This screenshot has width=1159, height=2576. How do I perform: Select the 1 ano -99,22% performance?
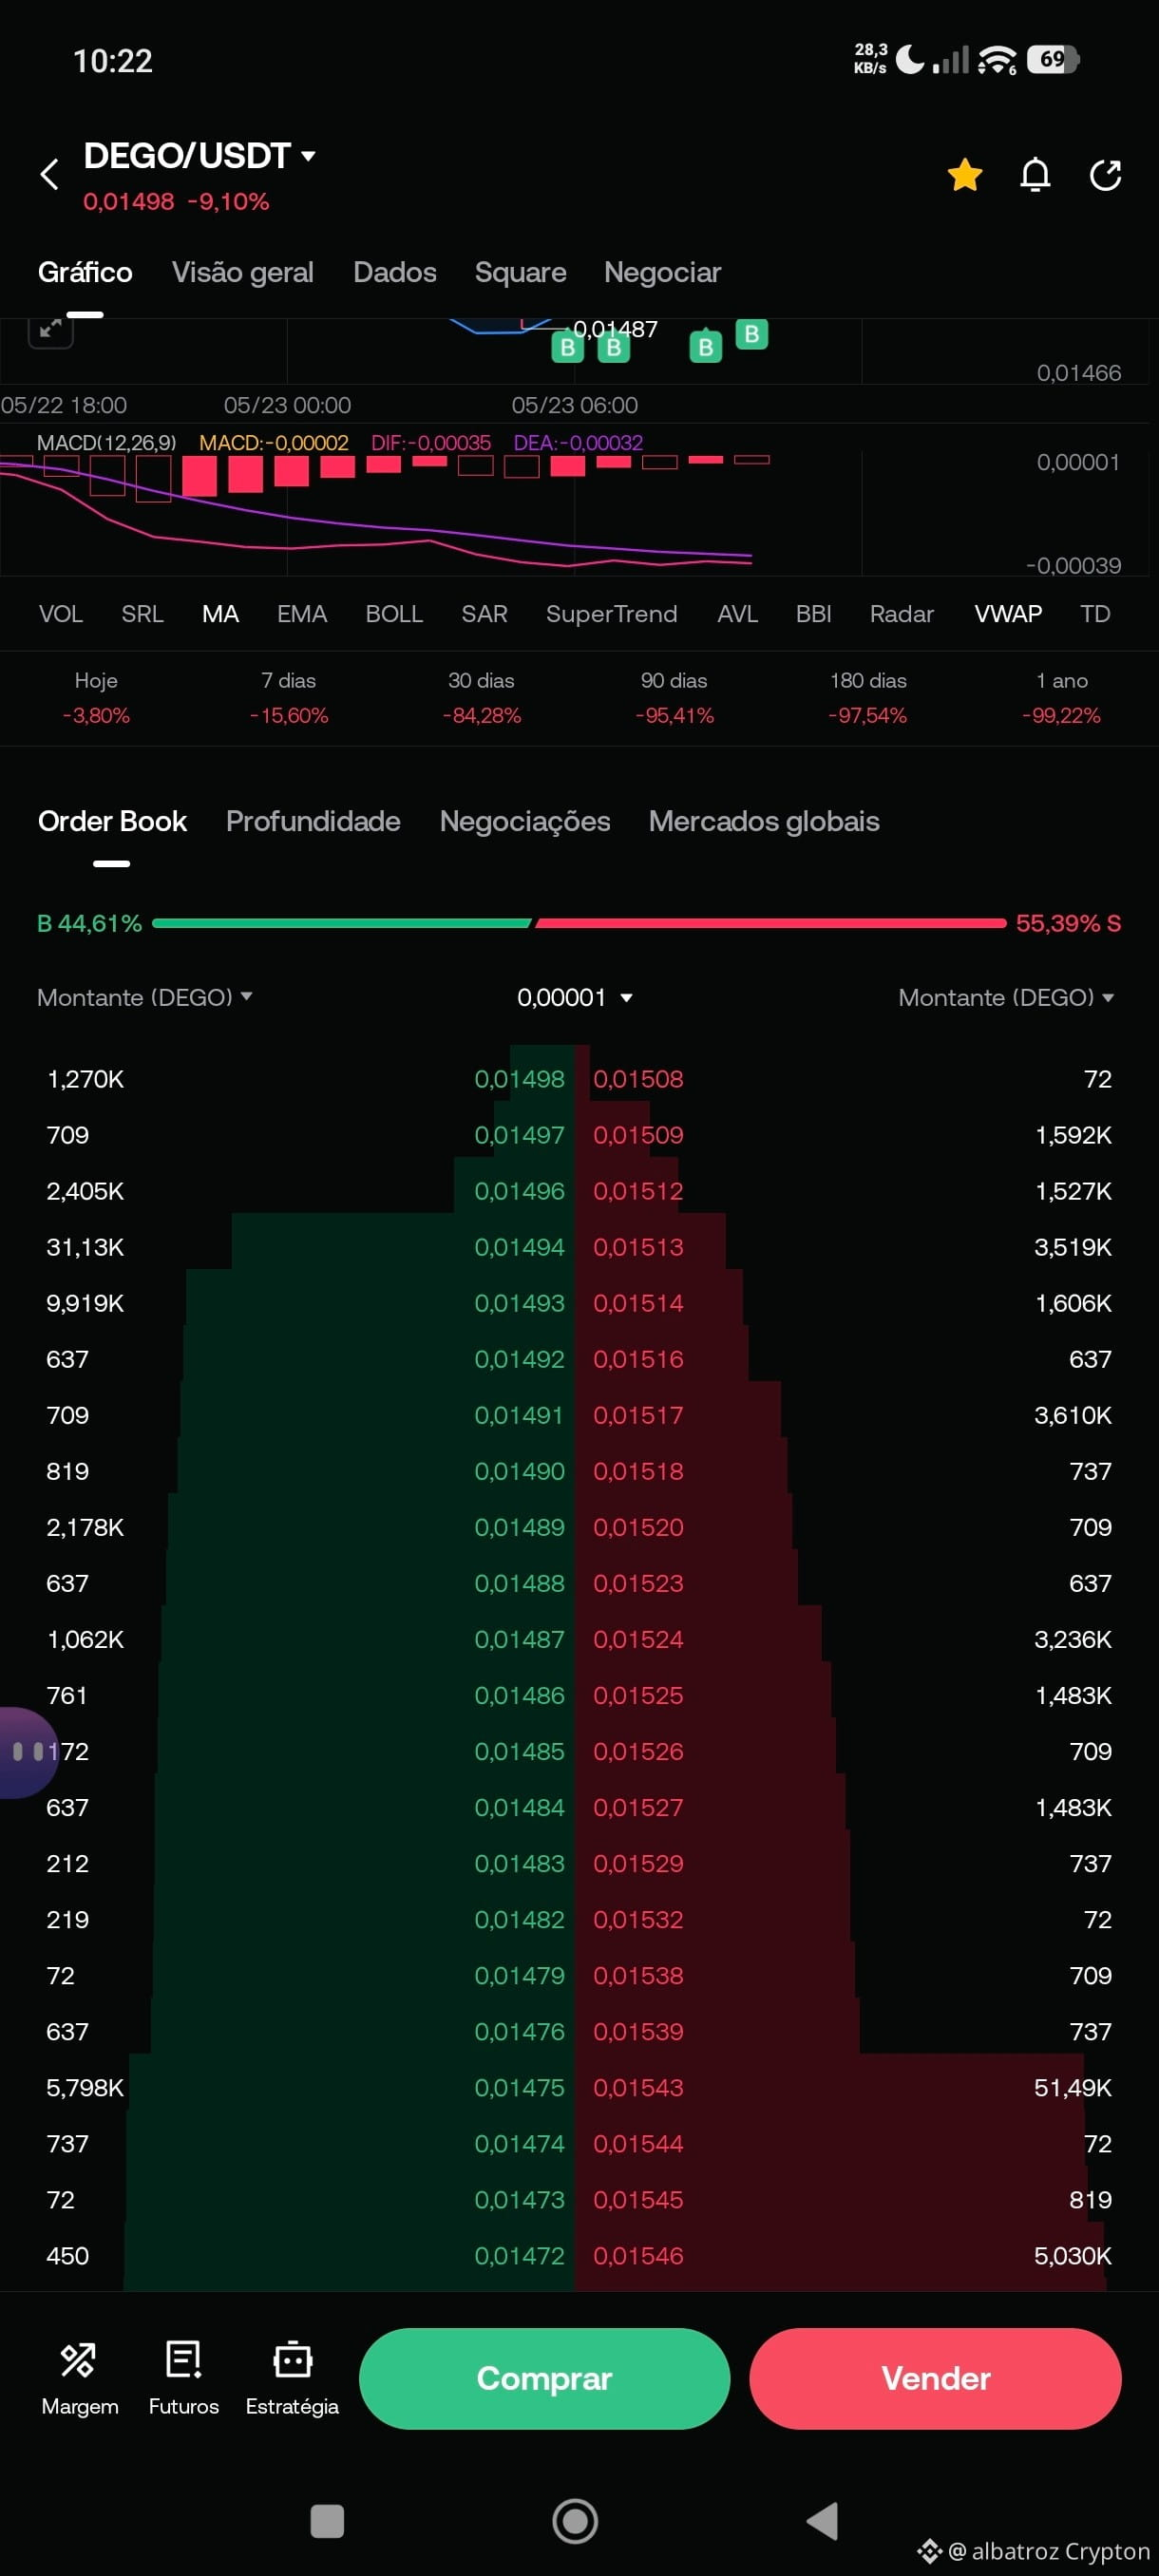click(1061, 698)
